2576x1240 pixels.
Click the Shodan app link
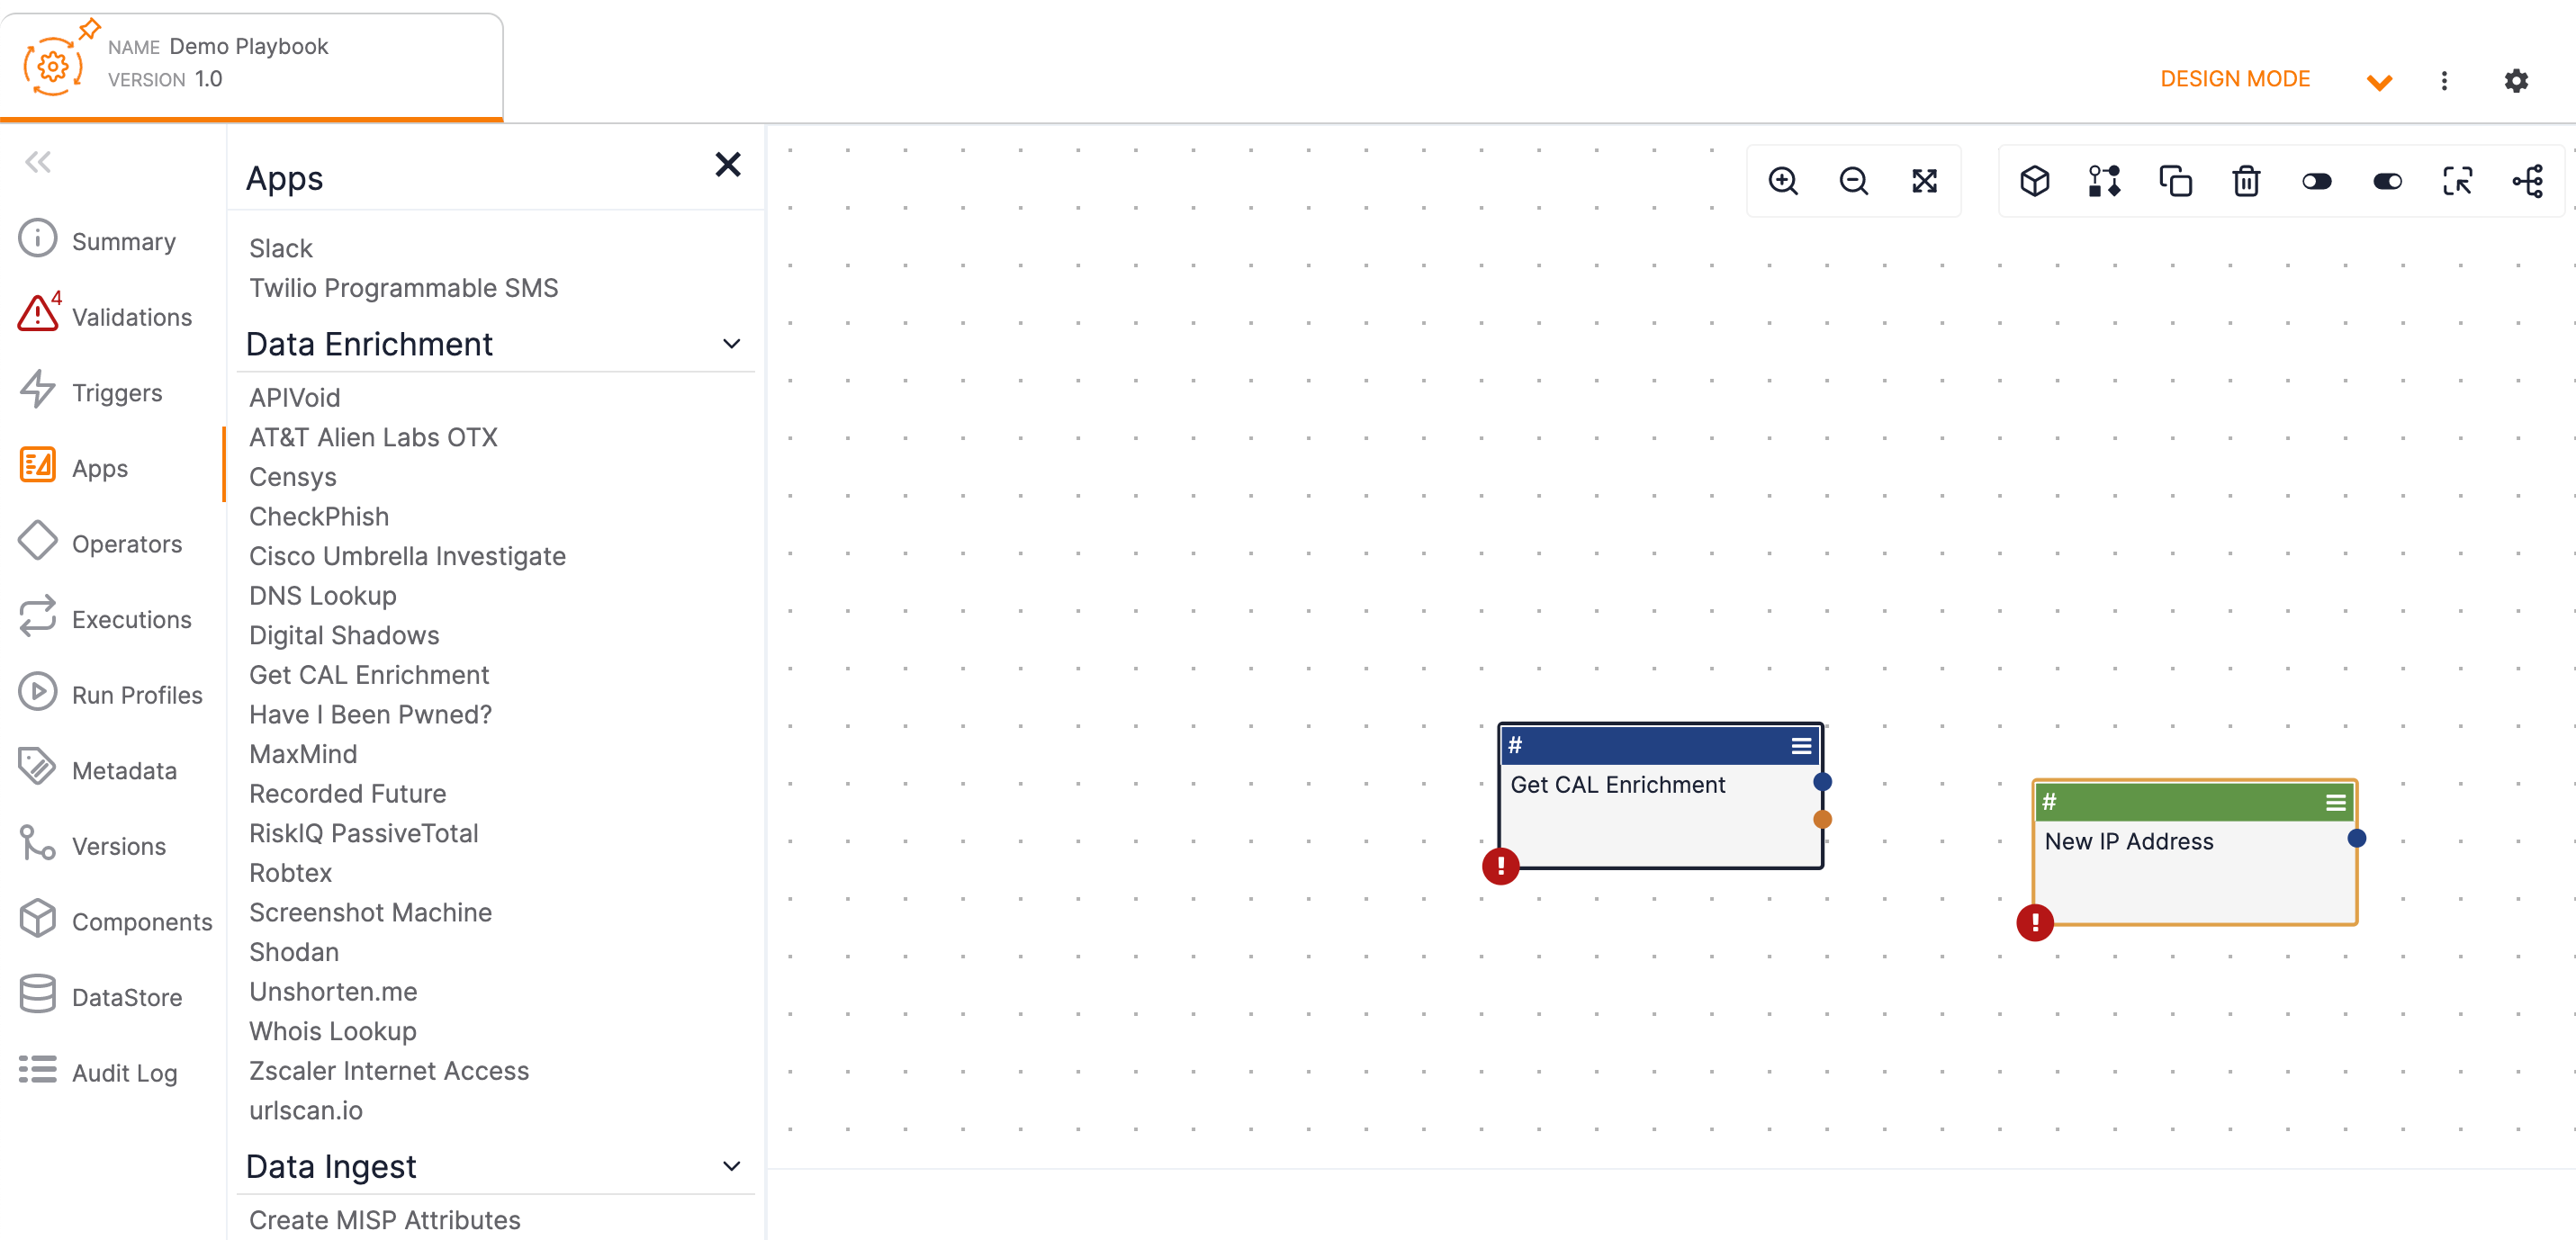click(x=293, y=951)
